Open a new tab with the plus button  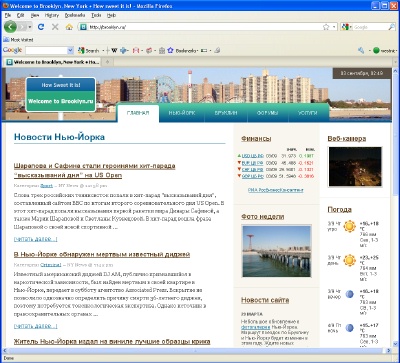(107, 62)
